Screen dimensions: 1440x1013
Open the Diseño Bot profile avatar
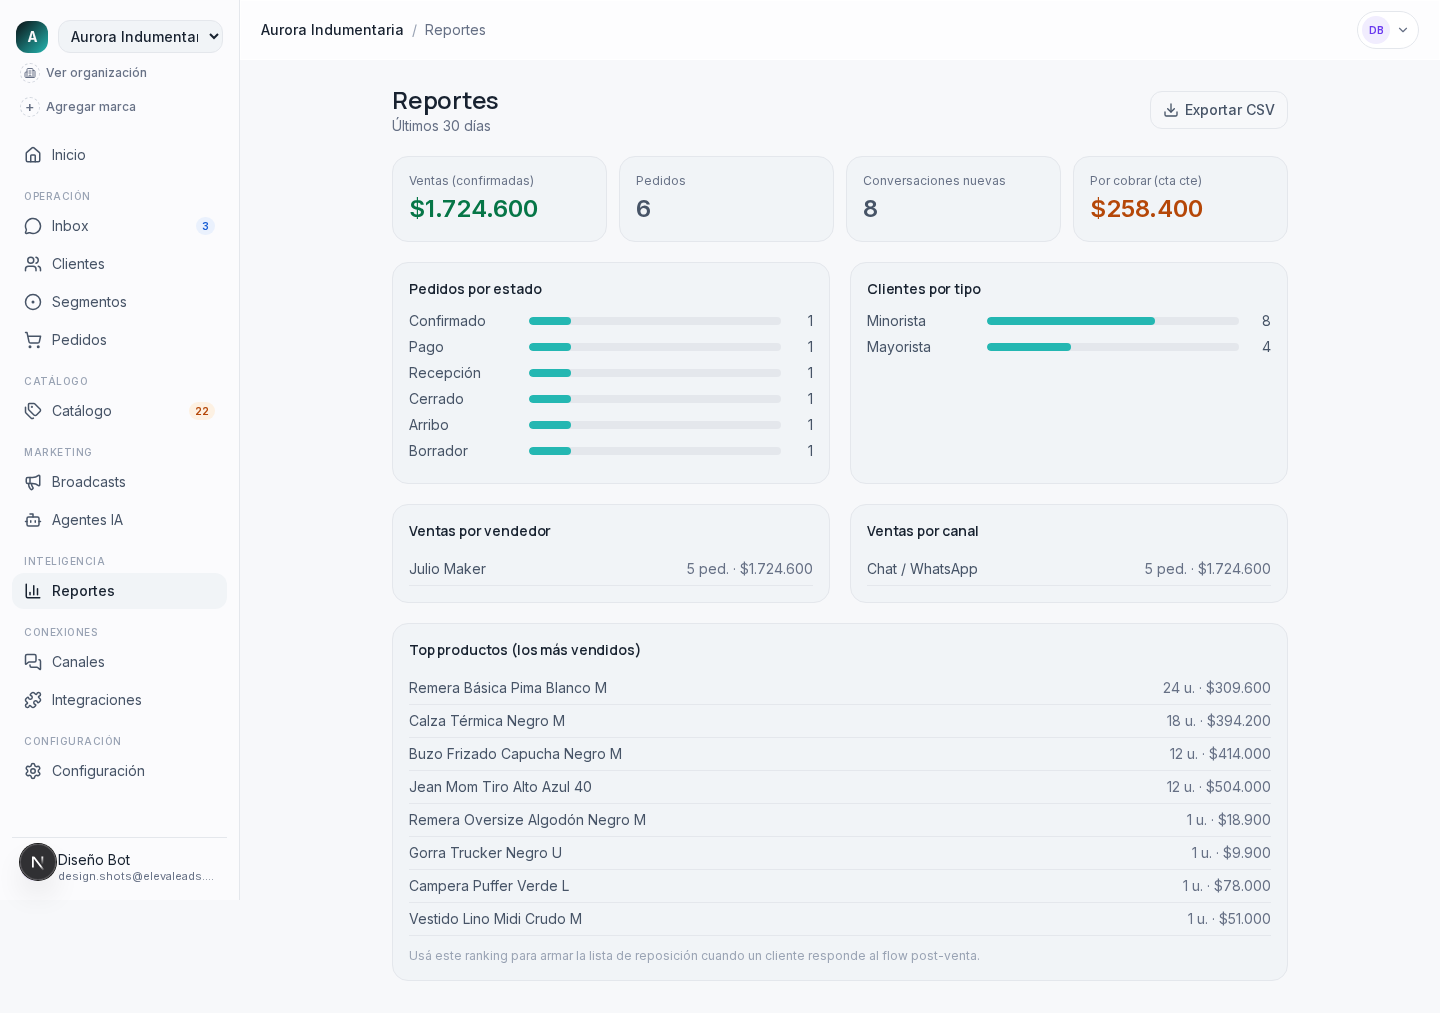coord(38,862)
